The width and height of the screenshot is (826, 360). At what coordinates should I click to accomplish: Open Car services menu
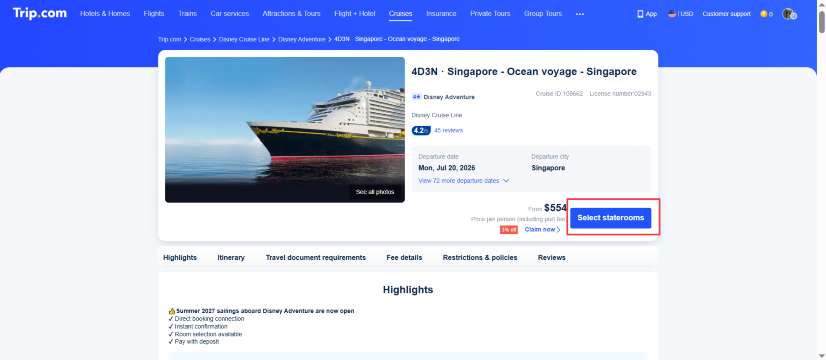tap(230, 14)
